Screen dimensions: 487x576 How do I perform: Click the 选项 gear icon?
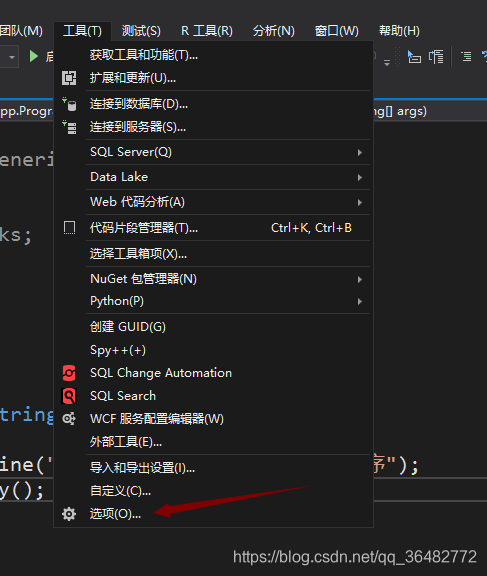coord(69,514)
